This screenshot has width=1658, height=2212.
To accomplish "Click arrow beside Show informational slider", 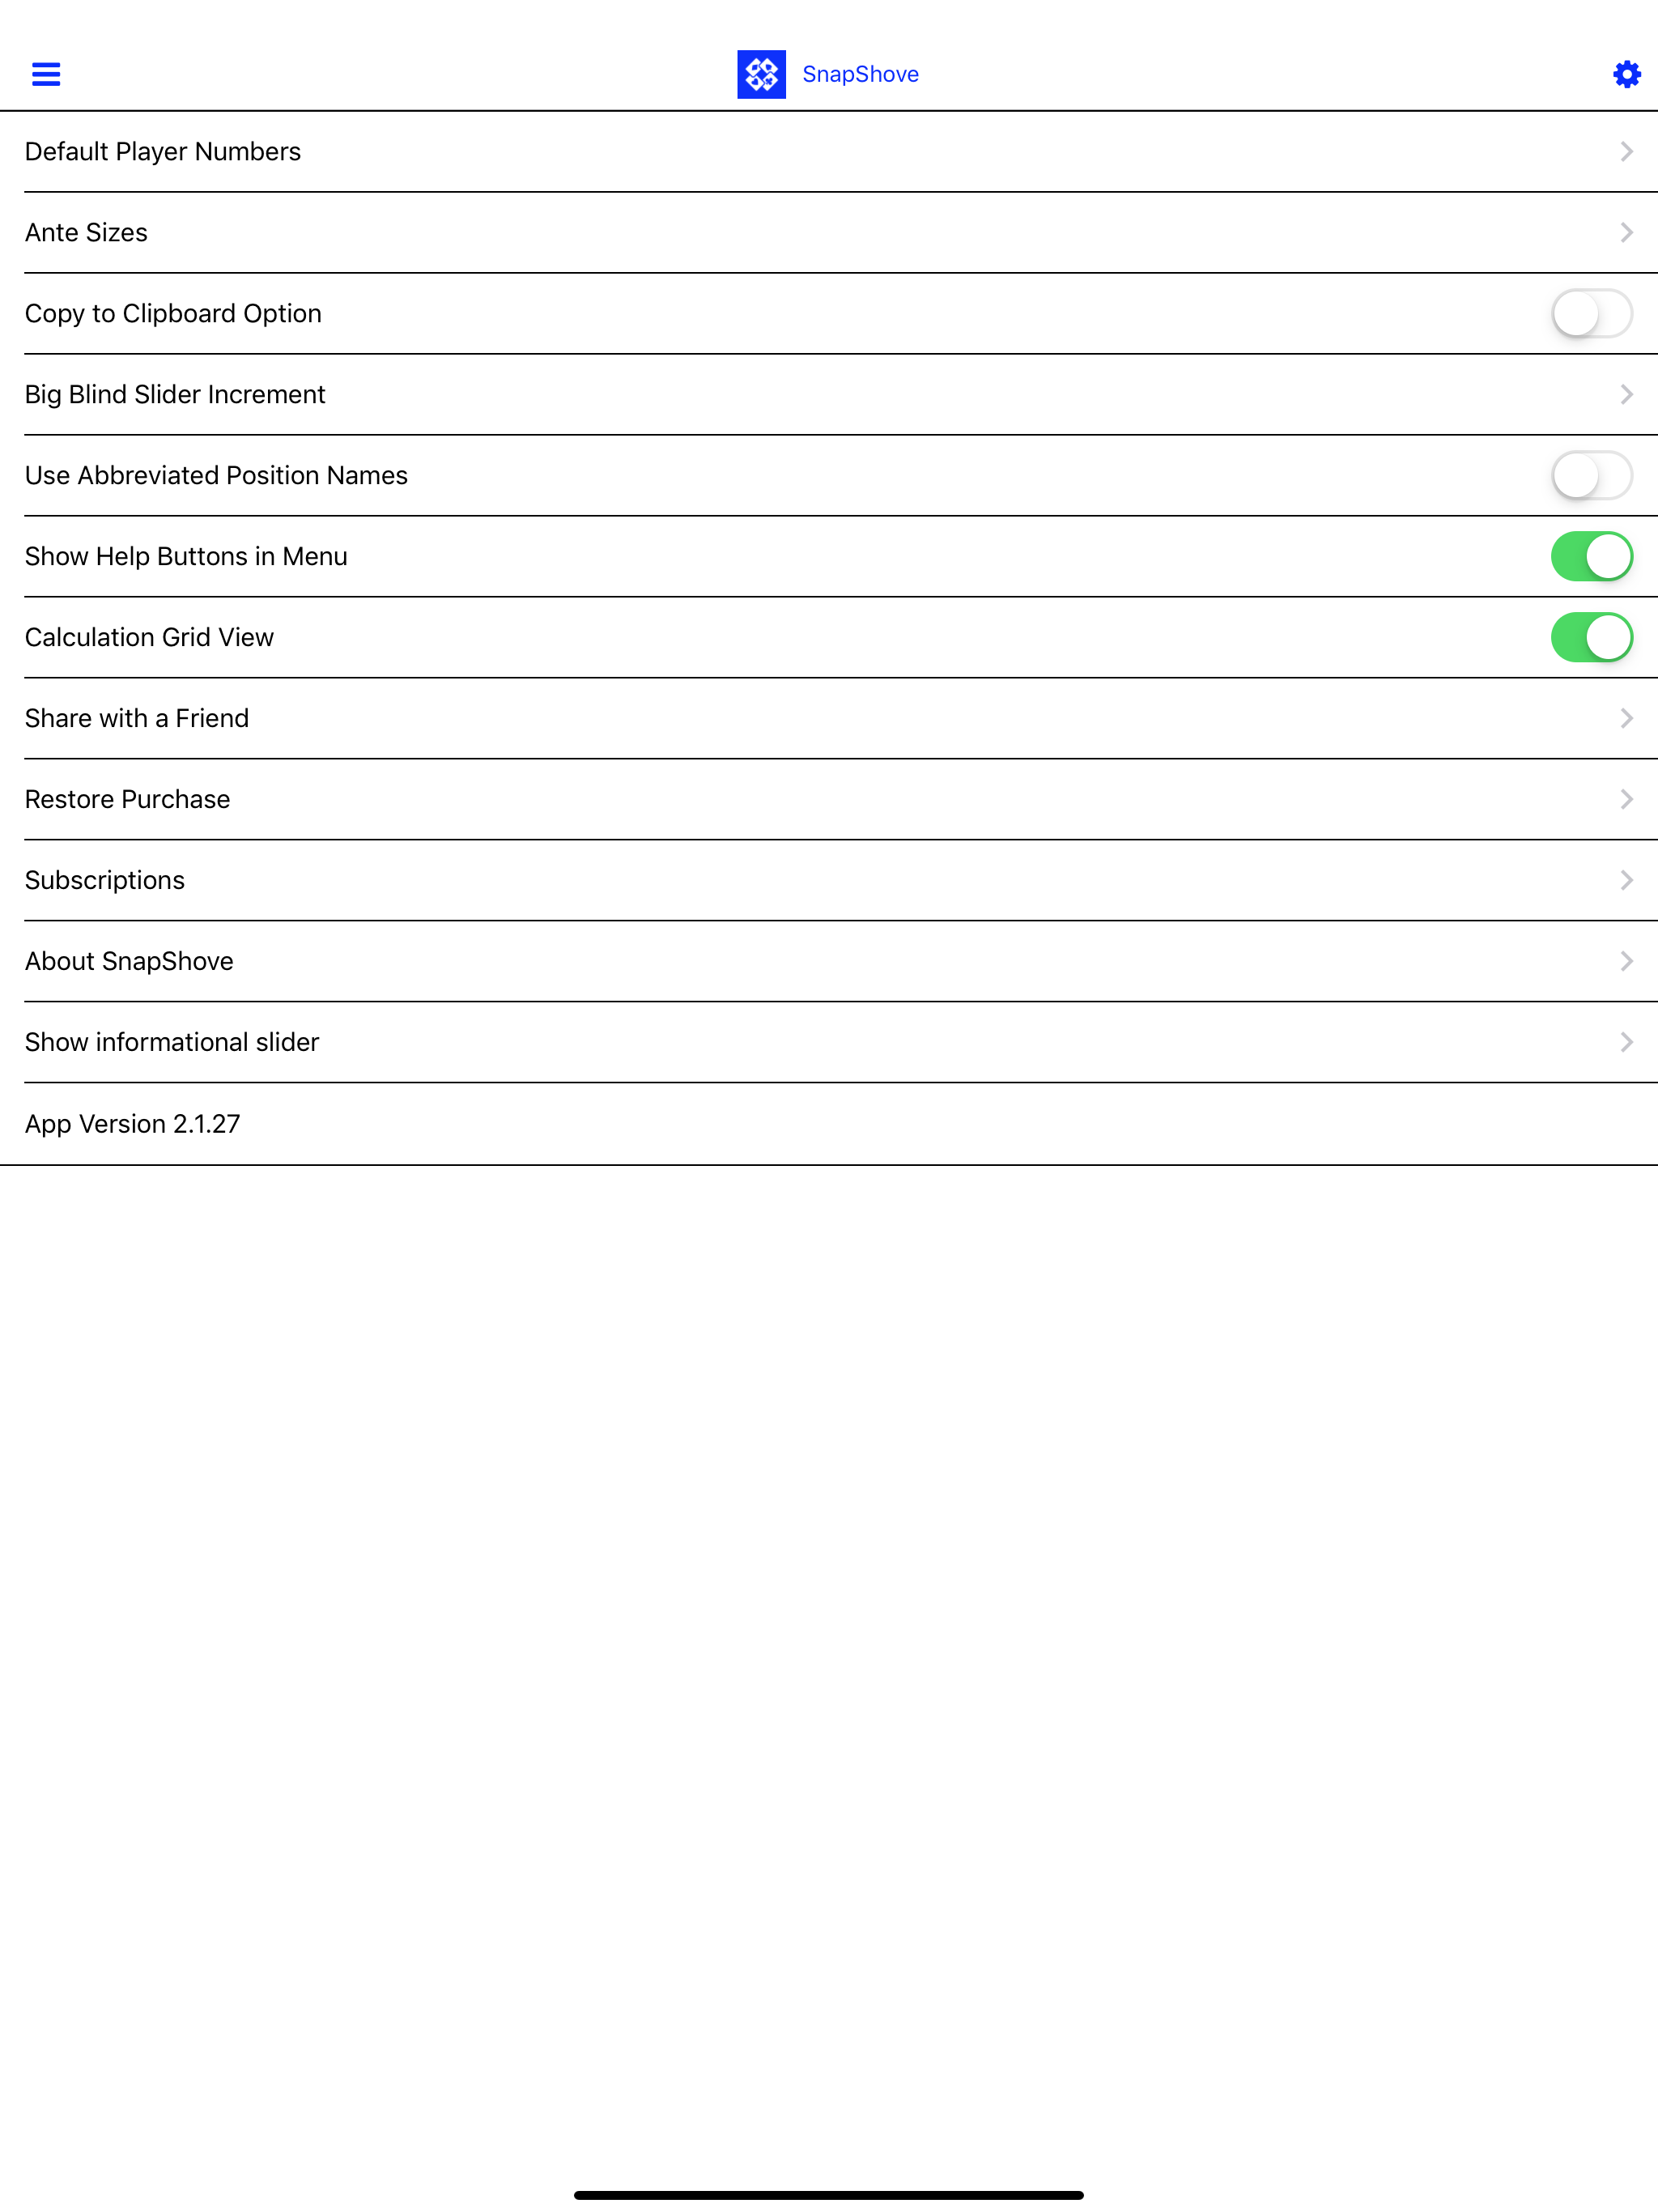I will click(1626, 1043).
